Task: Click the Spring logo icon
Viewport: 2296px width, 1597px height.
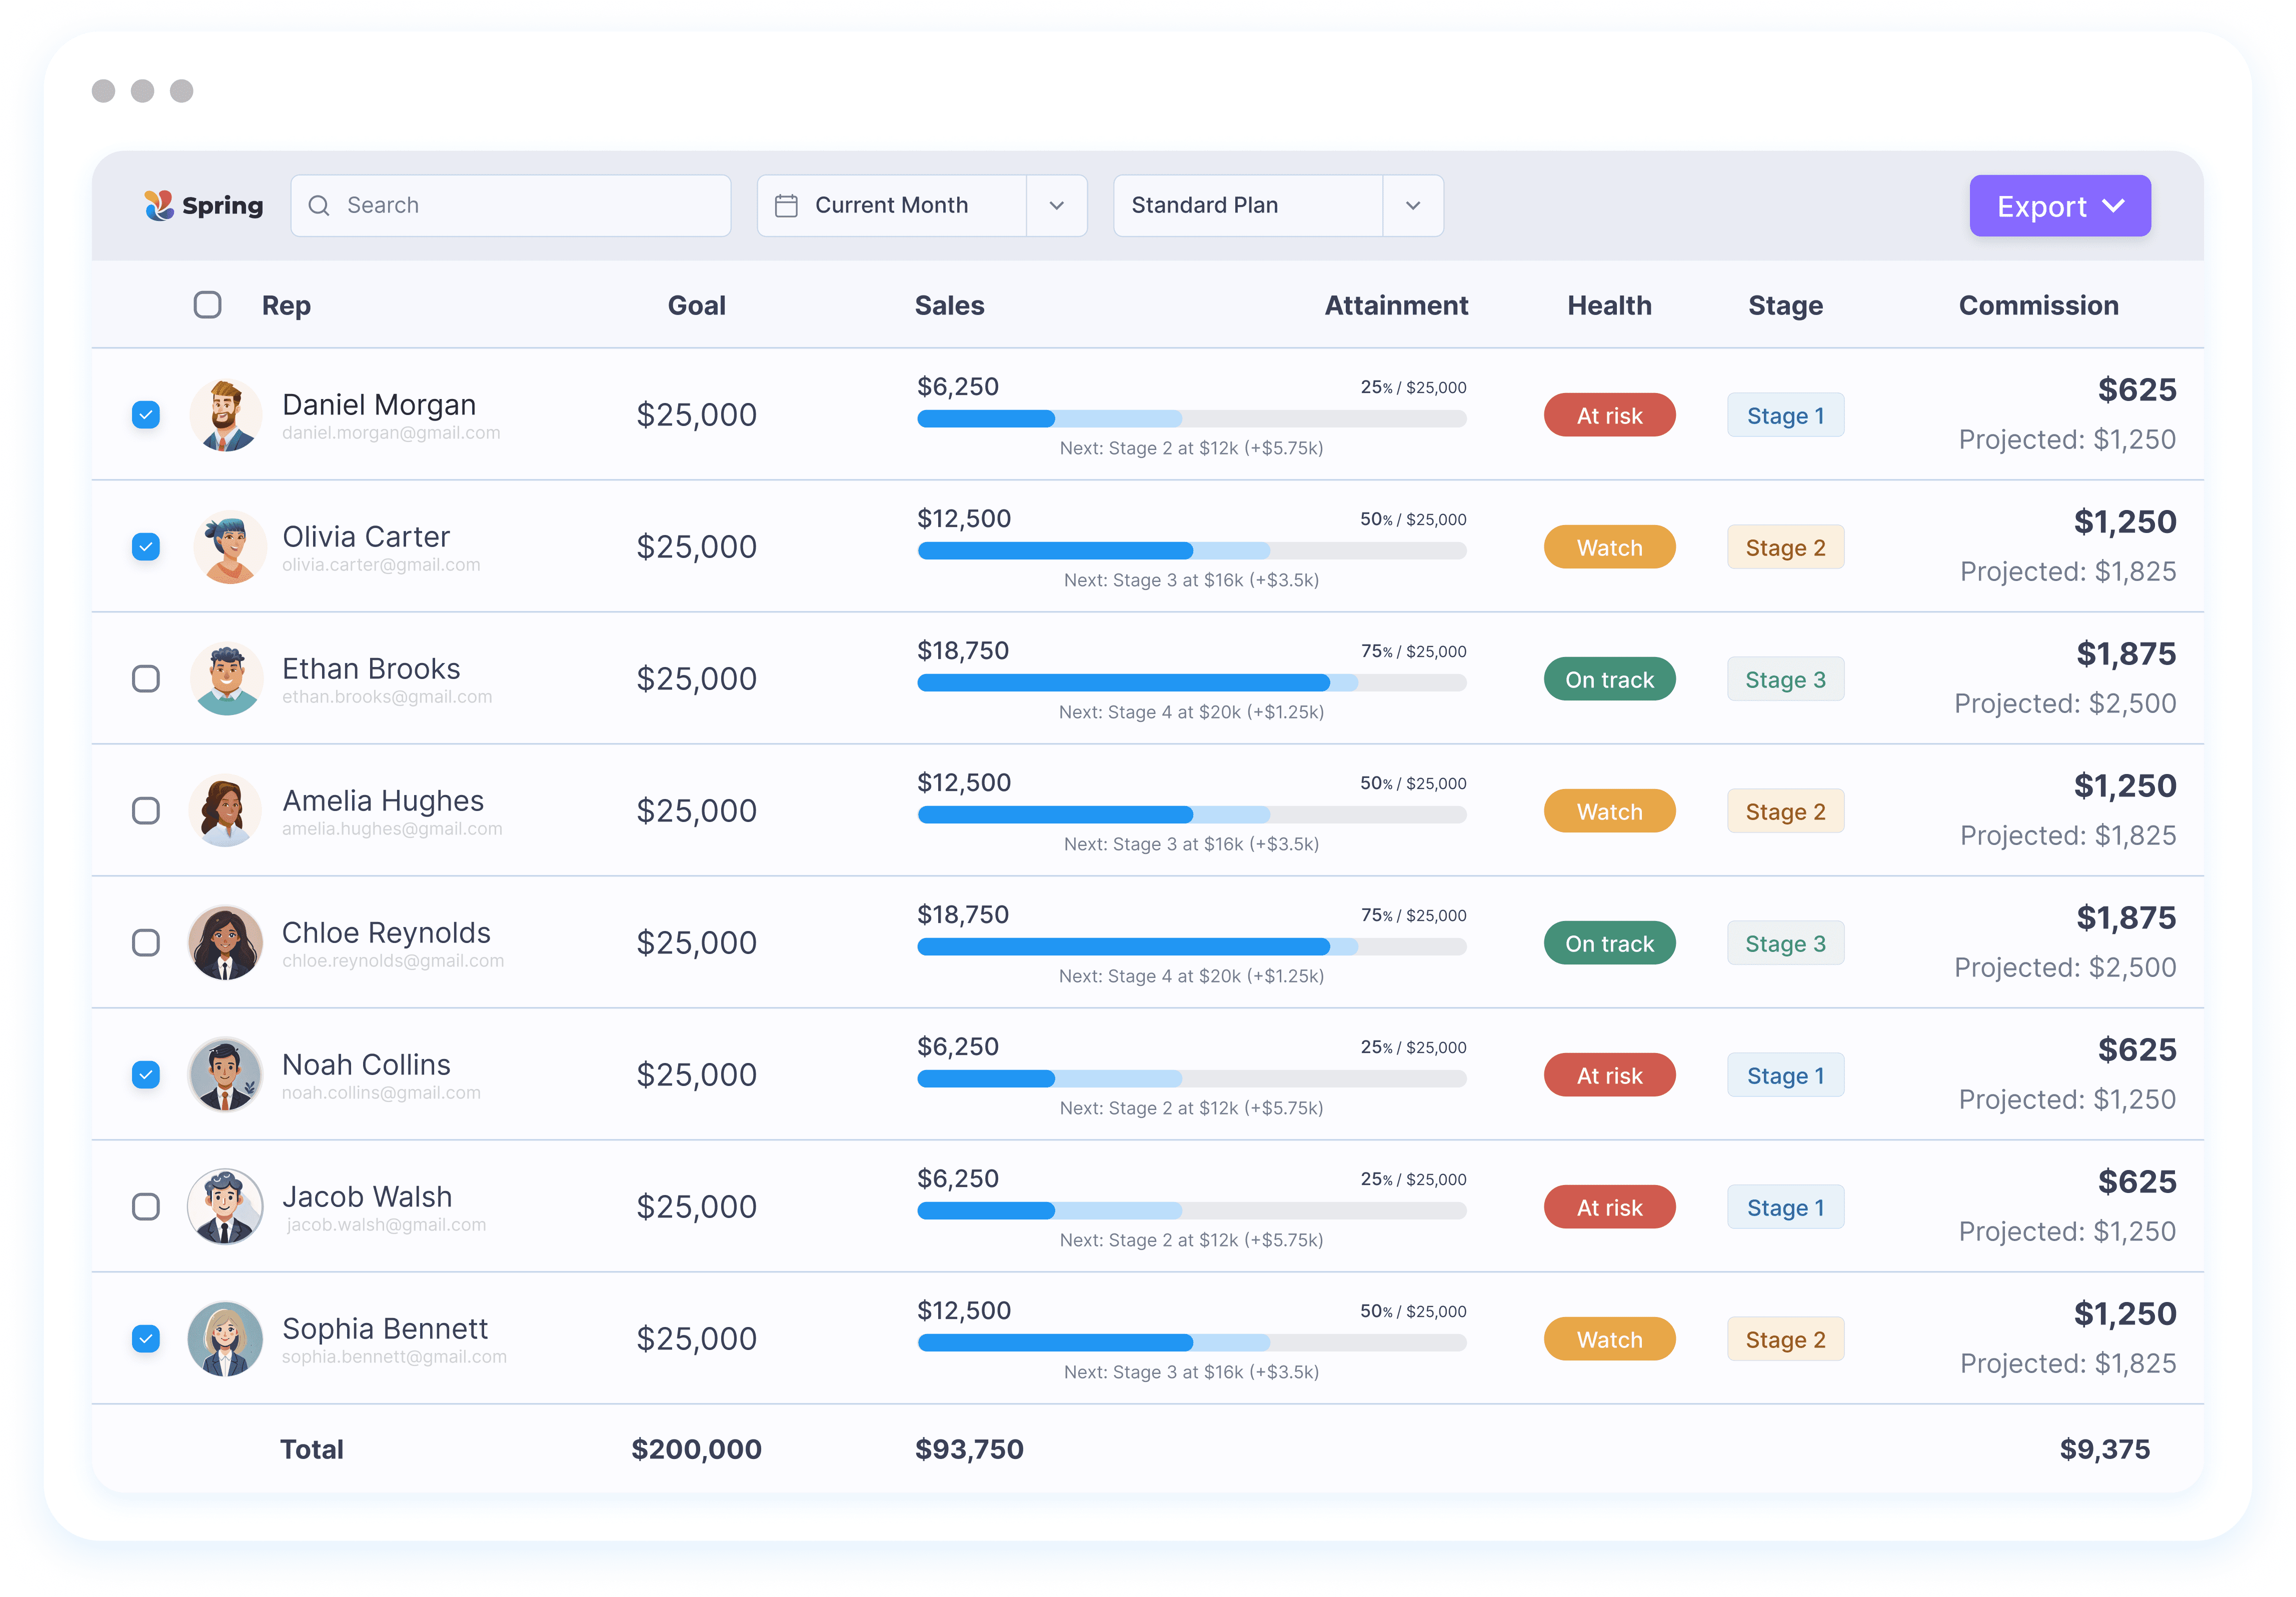Action: point(158,205)
